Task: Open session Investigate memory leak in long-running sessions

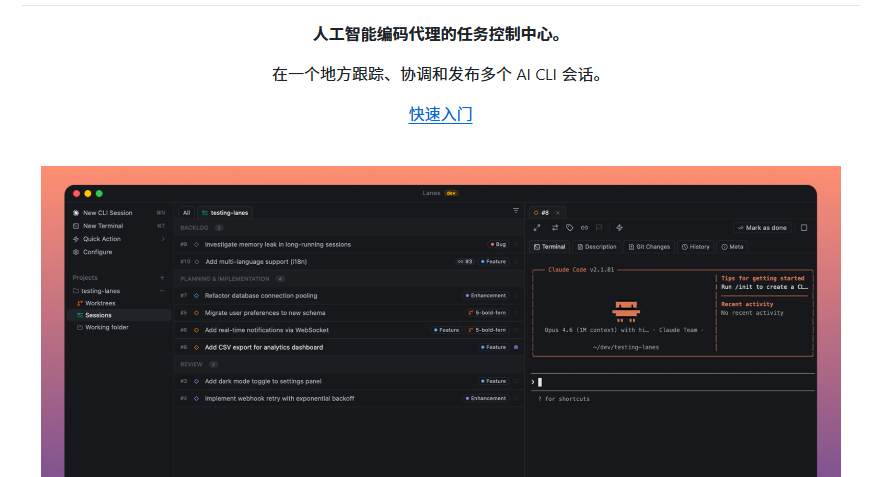Action: point(278,244)
